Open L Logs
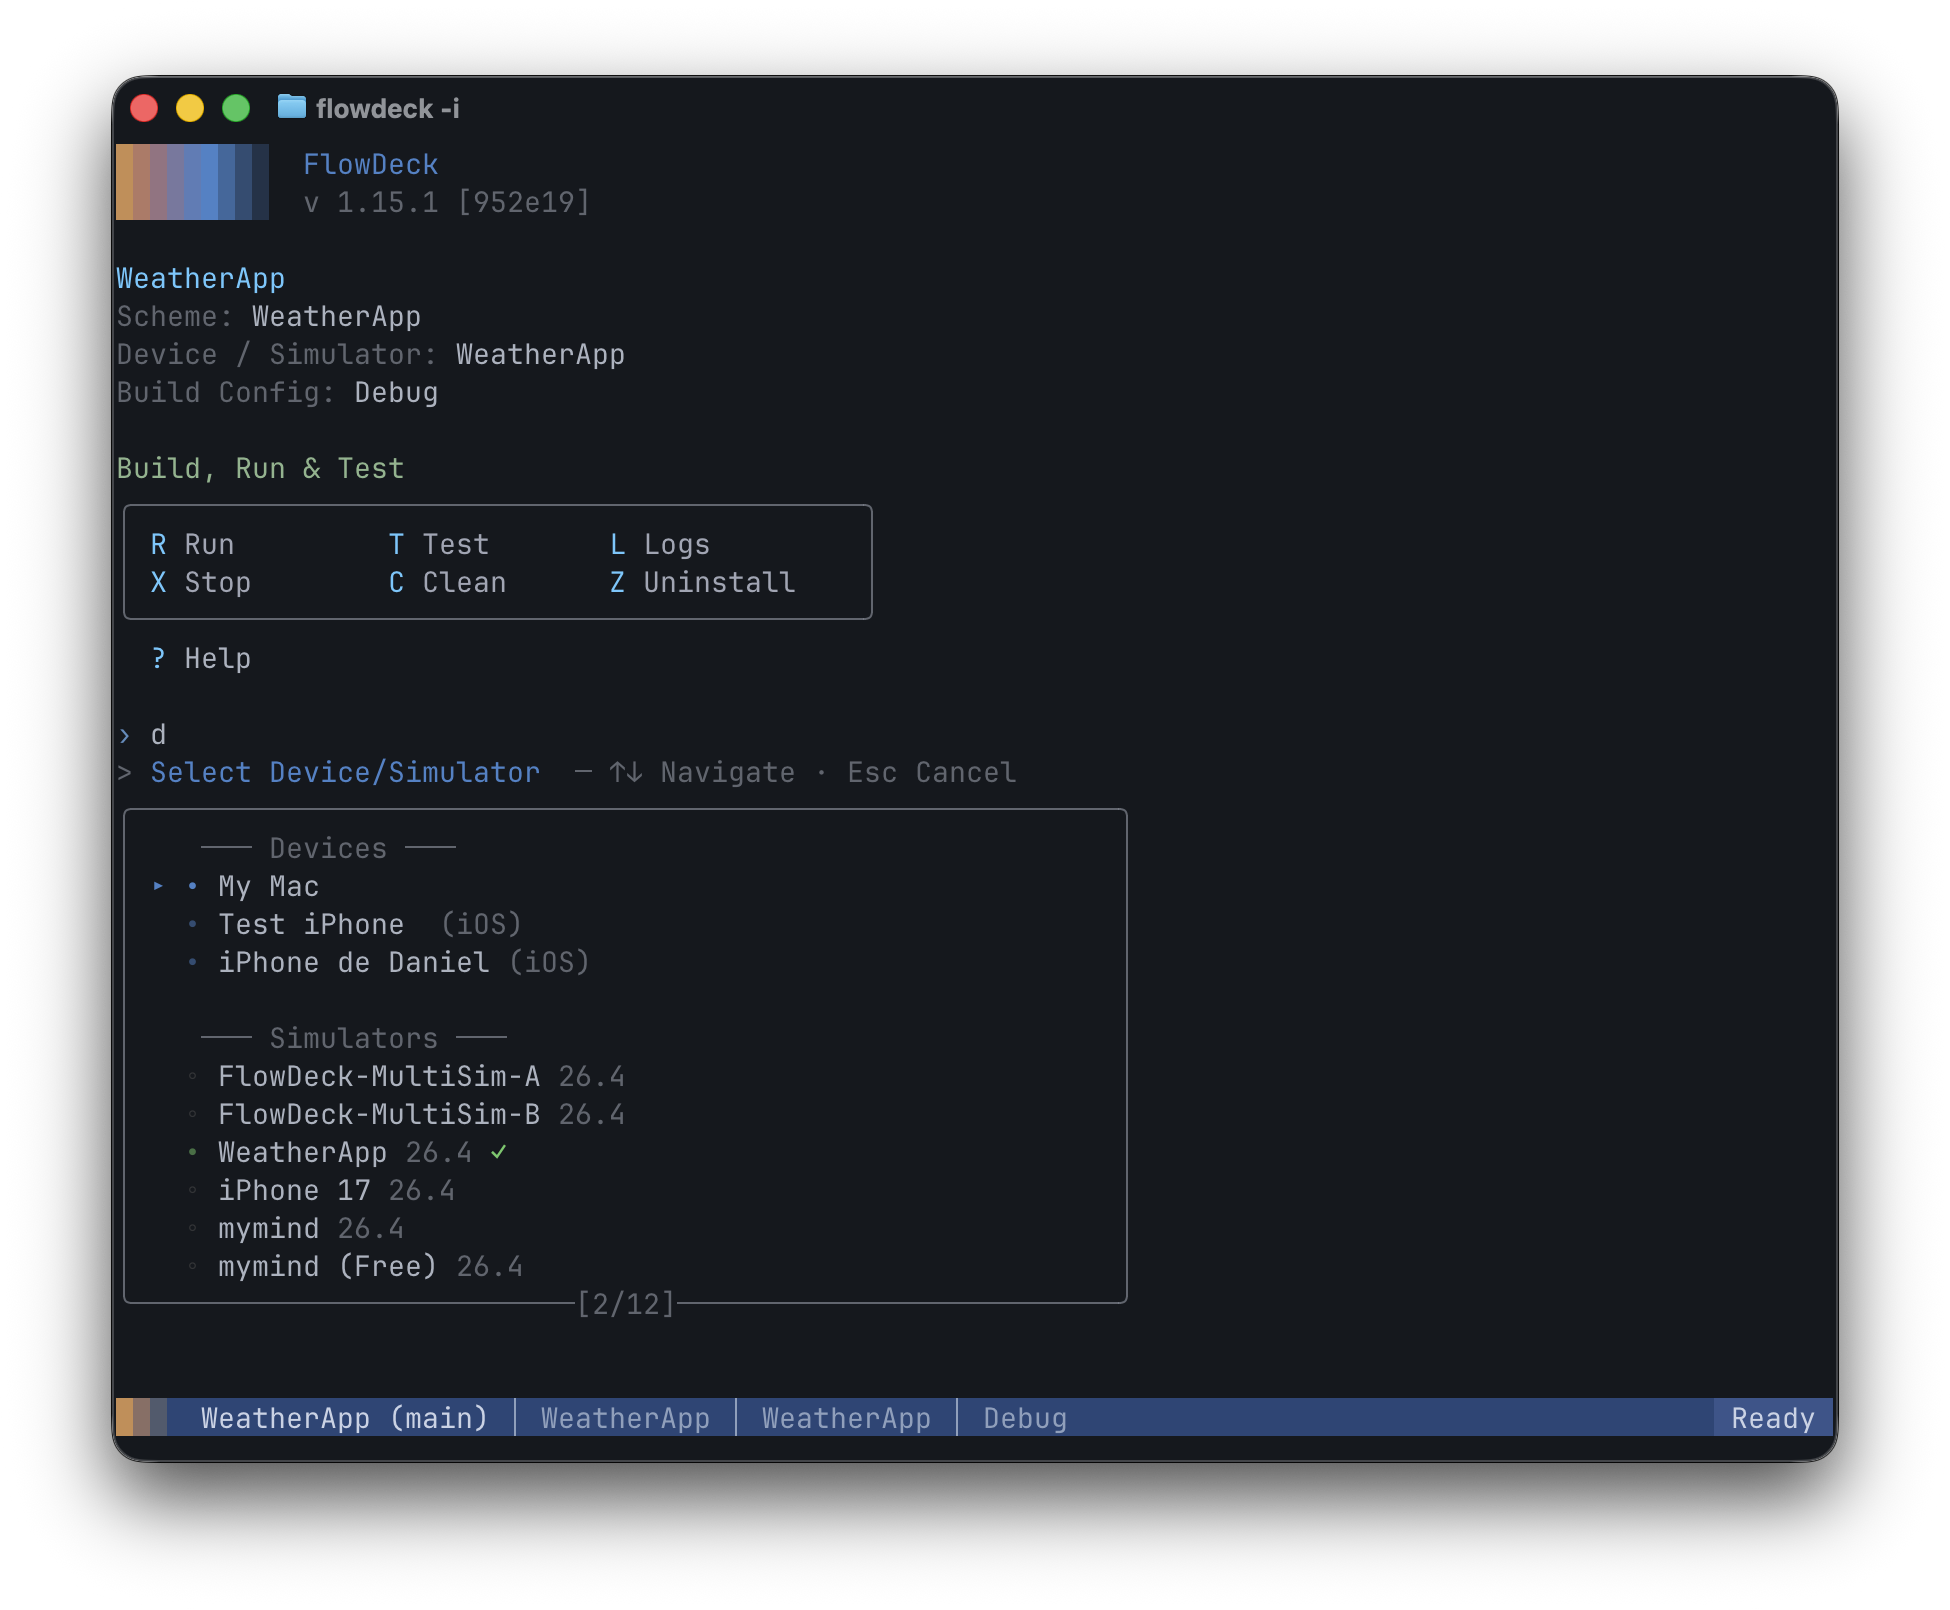This screenshot has height=1610, width=1950. pos(660,544)
